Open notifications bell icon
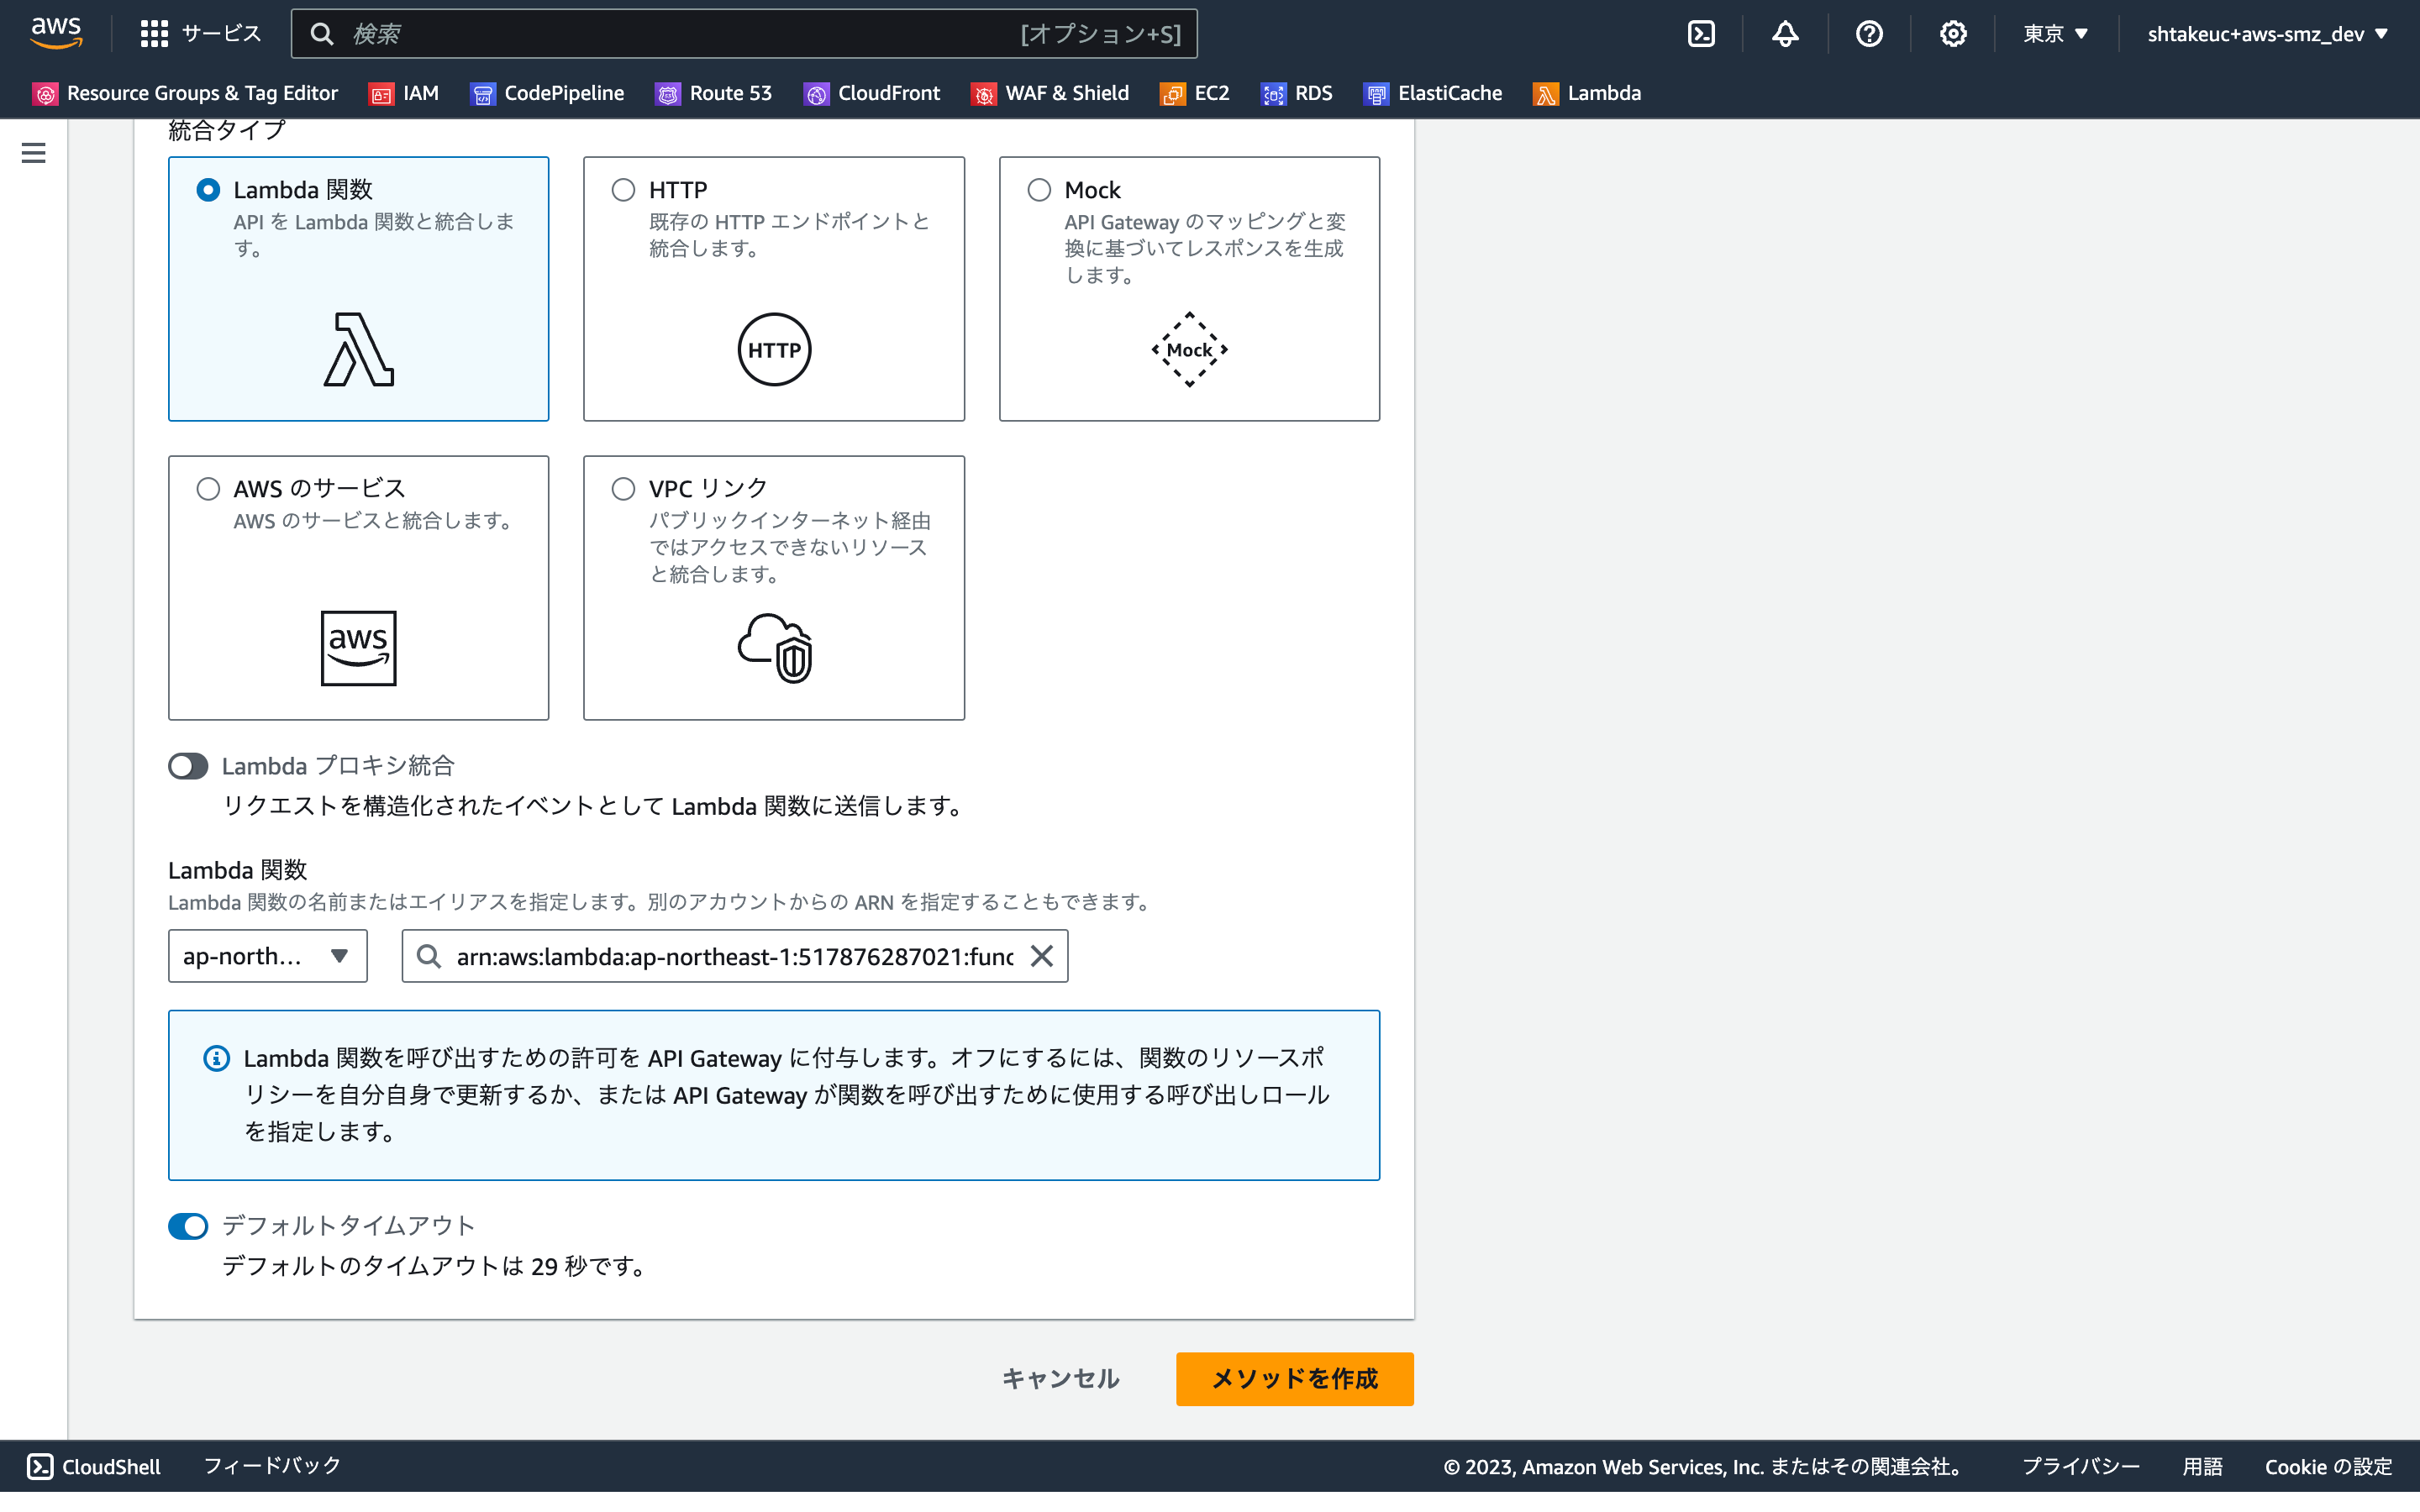The image size is (2420, 1512). click(x=1785, y=34)
